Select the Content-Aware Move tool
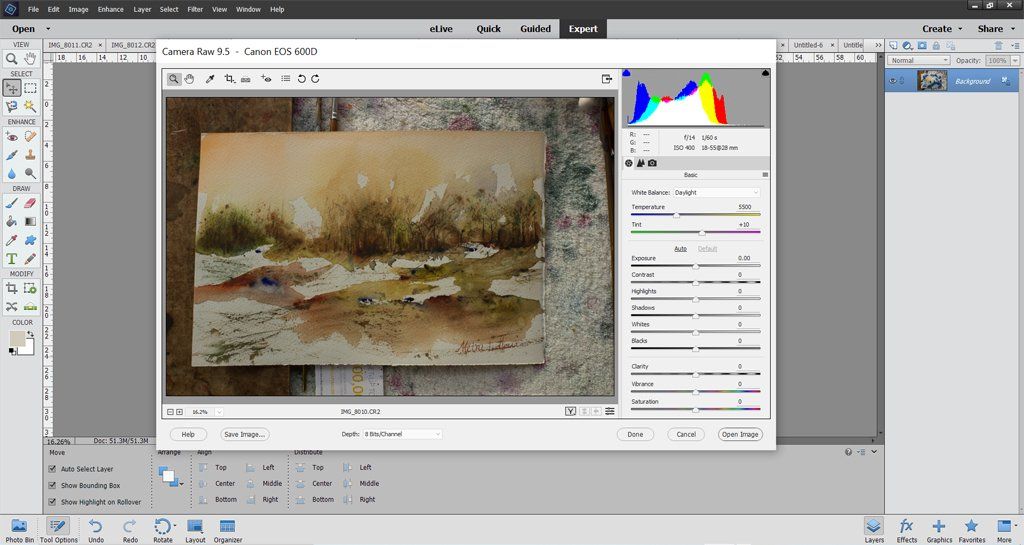1024x545 pixels. point(12,306)
